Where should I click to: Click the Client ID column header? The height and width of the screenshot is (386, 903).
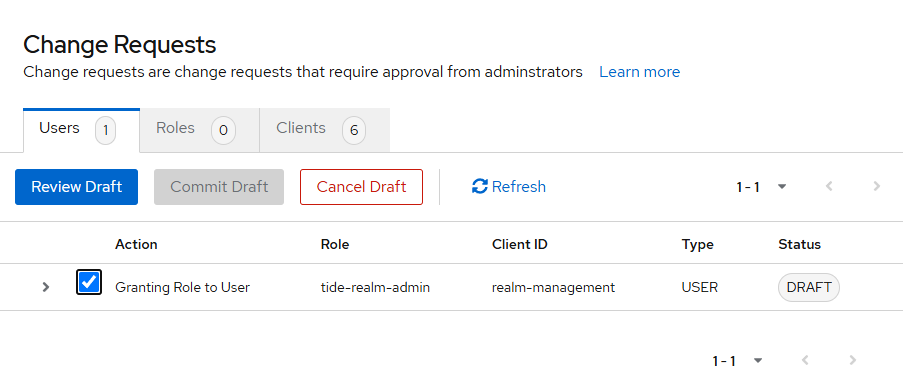519,244
